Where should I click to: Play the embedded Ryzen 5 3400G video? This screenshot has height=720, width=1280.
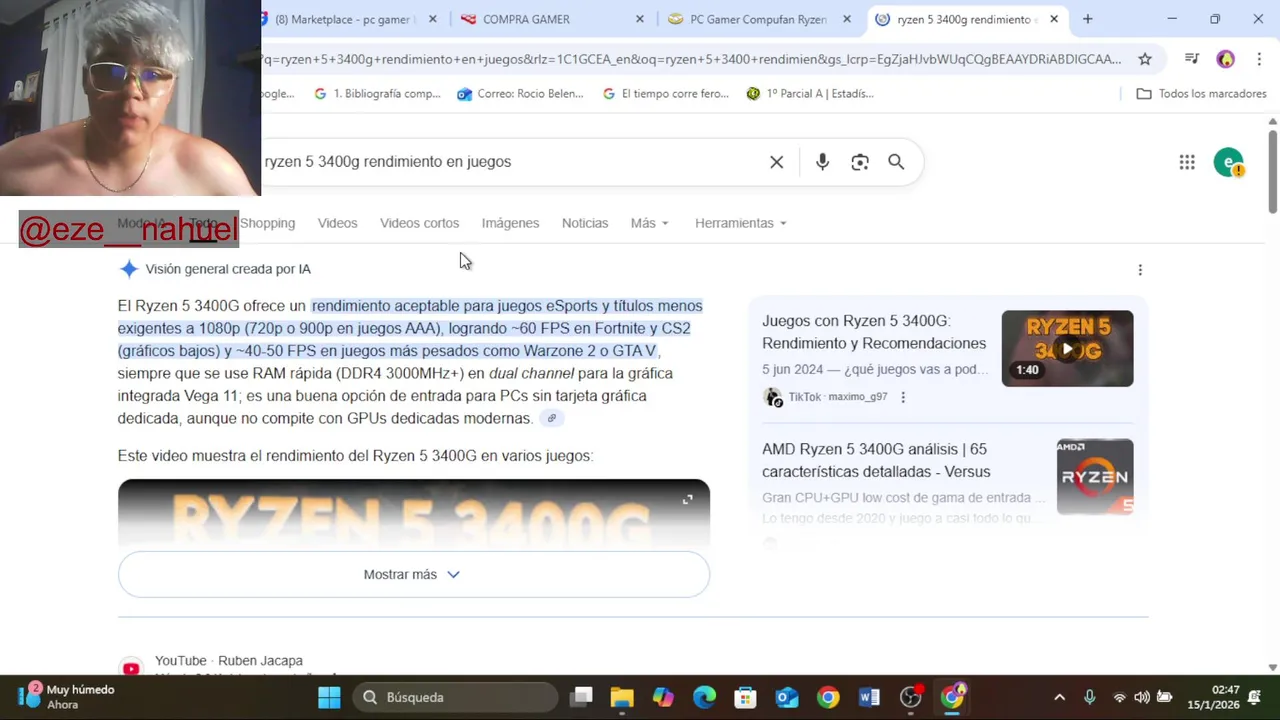[414, 514]
